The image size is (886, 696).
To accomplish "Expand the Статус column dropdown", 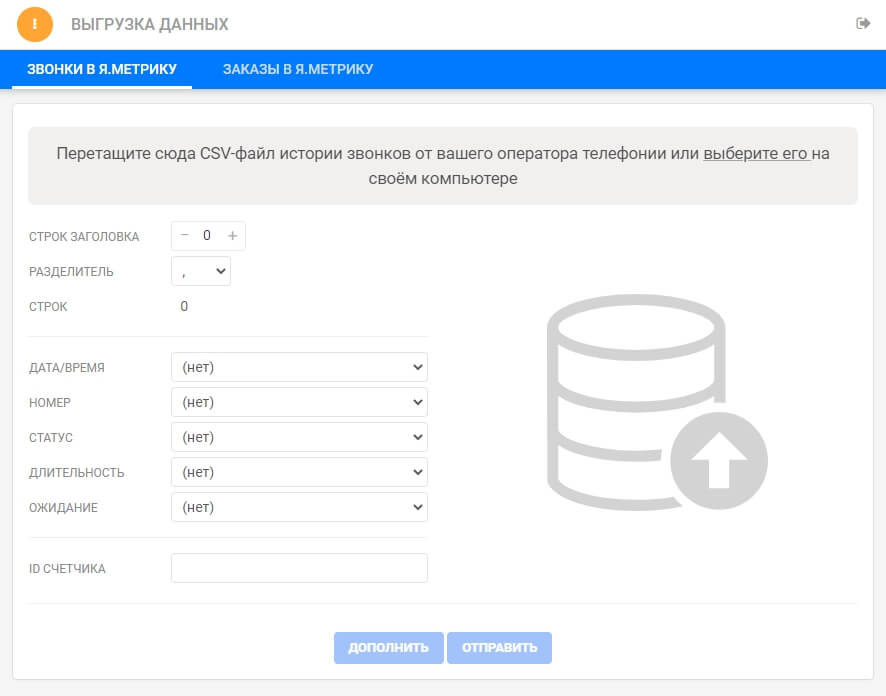I will pyautogui.click(x=299, y=438).
